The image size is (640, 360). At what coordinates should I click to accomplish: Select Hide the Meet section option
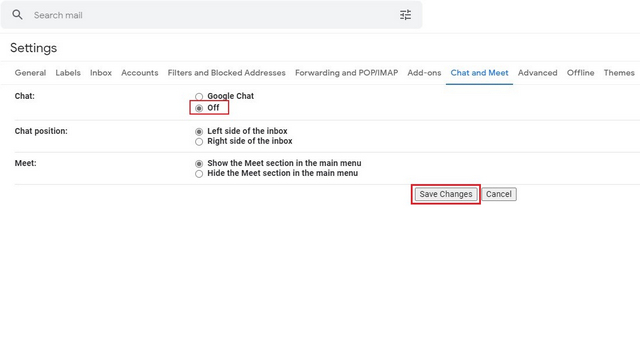pyautogui.click(x=199, y=174)
